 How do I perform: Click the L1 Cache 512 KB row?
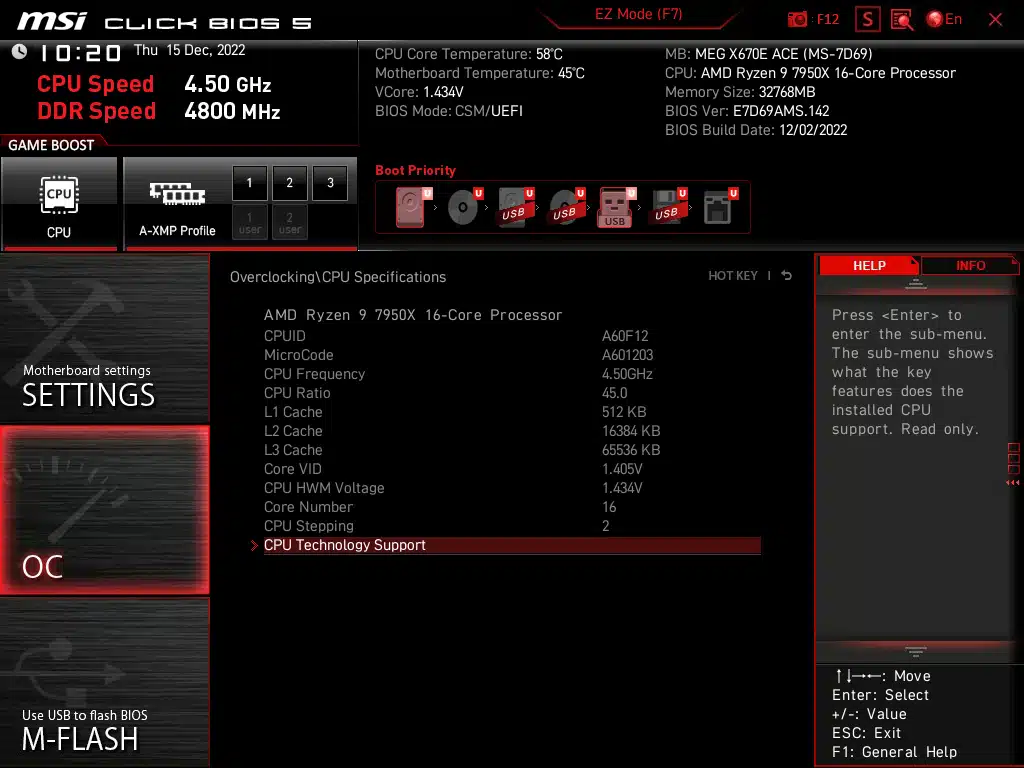(512, 411)
